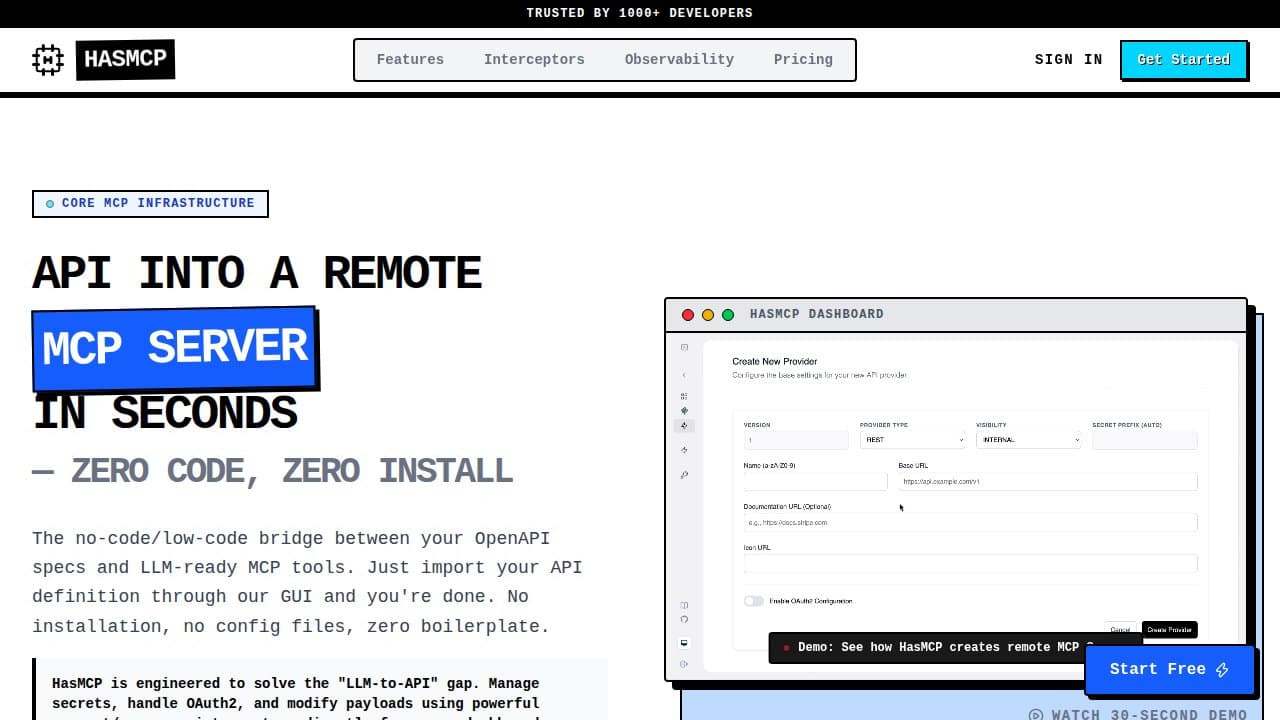Click the black HASMCP wordmark
This screenshot has height=720, width=1280.
coord(125,59)
